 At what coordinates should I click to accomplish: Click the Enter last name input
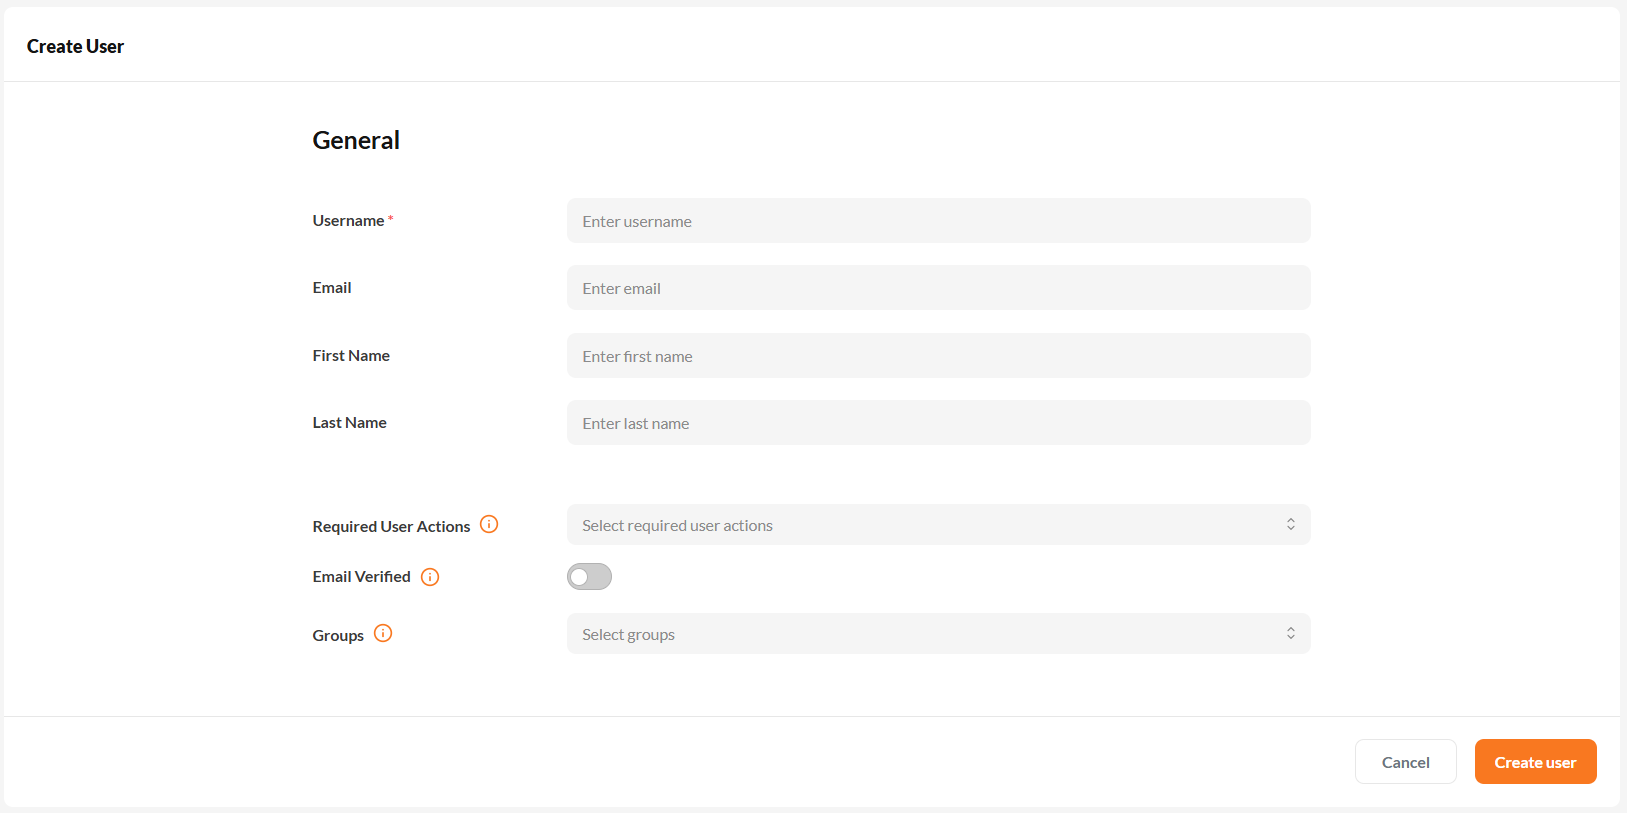[937, 423]
